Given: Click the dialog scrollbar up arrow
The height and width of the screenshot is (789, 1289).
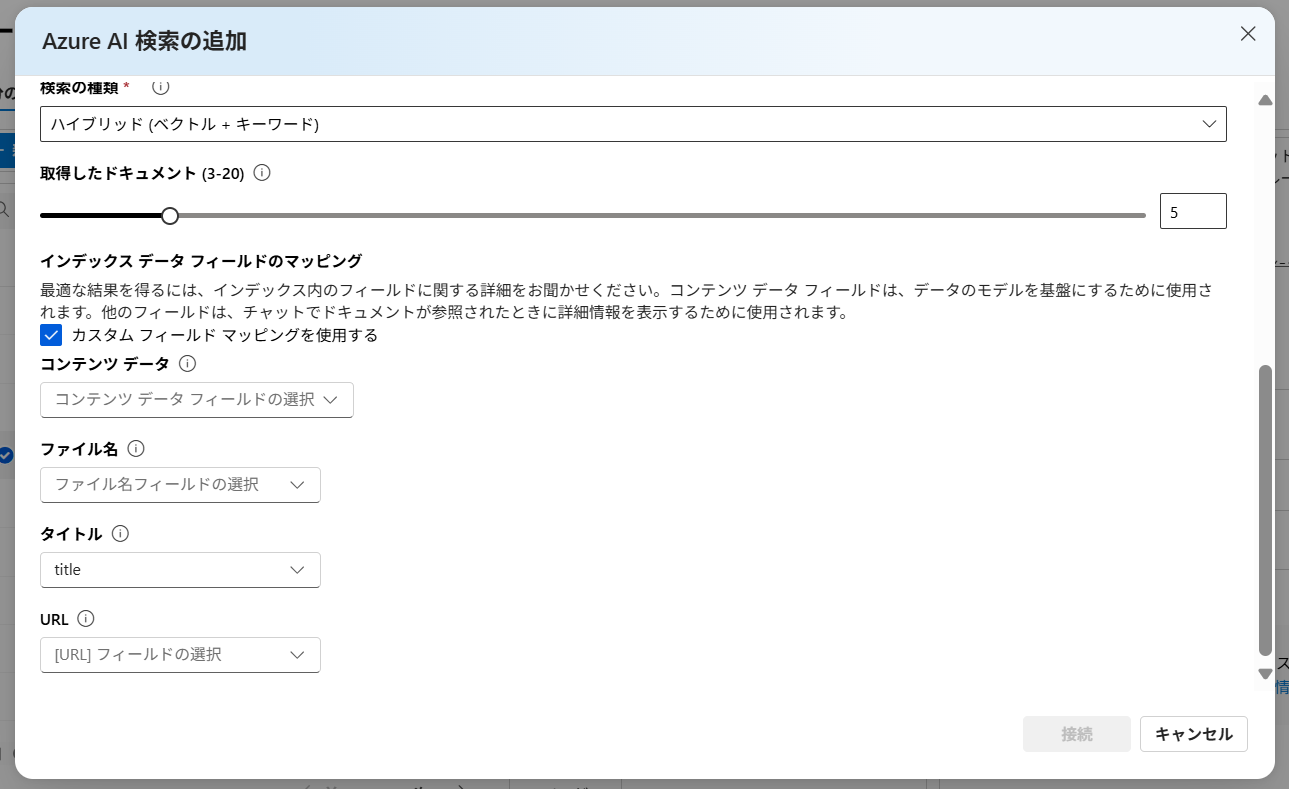Looking at the screenshot, I should pos(1265,100).
